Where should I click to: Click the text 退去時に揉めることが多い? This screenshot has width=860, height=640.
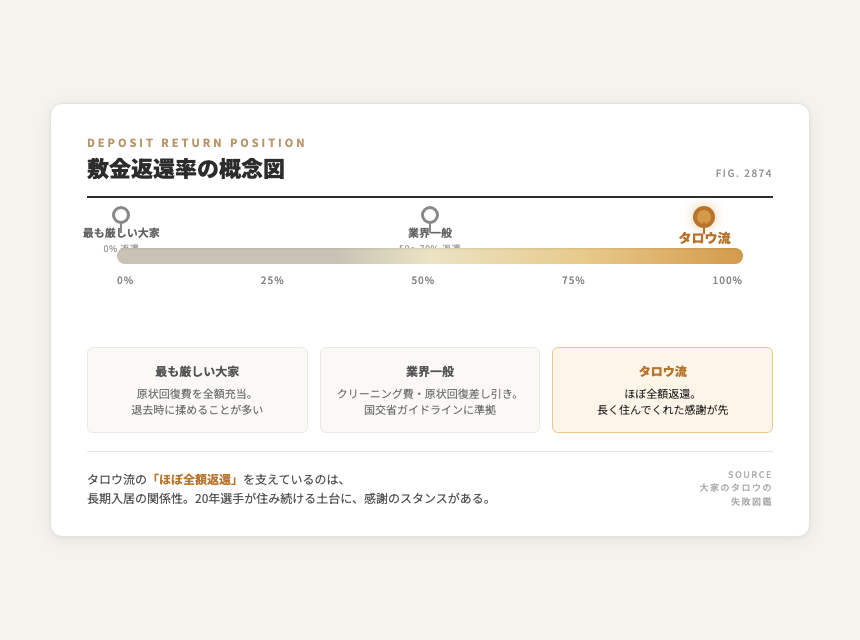point(197,410)
